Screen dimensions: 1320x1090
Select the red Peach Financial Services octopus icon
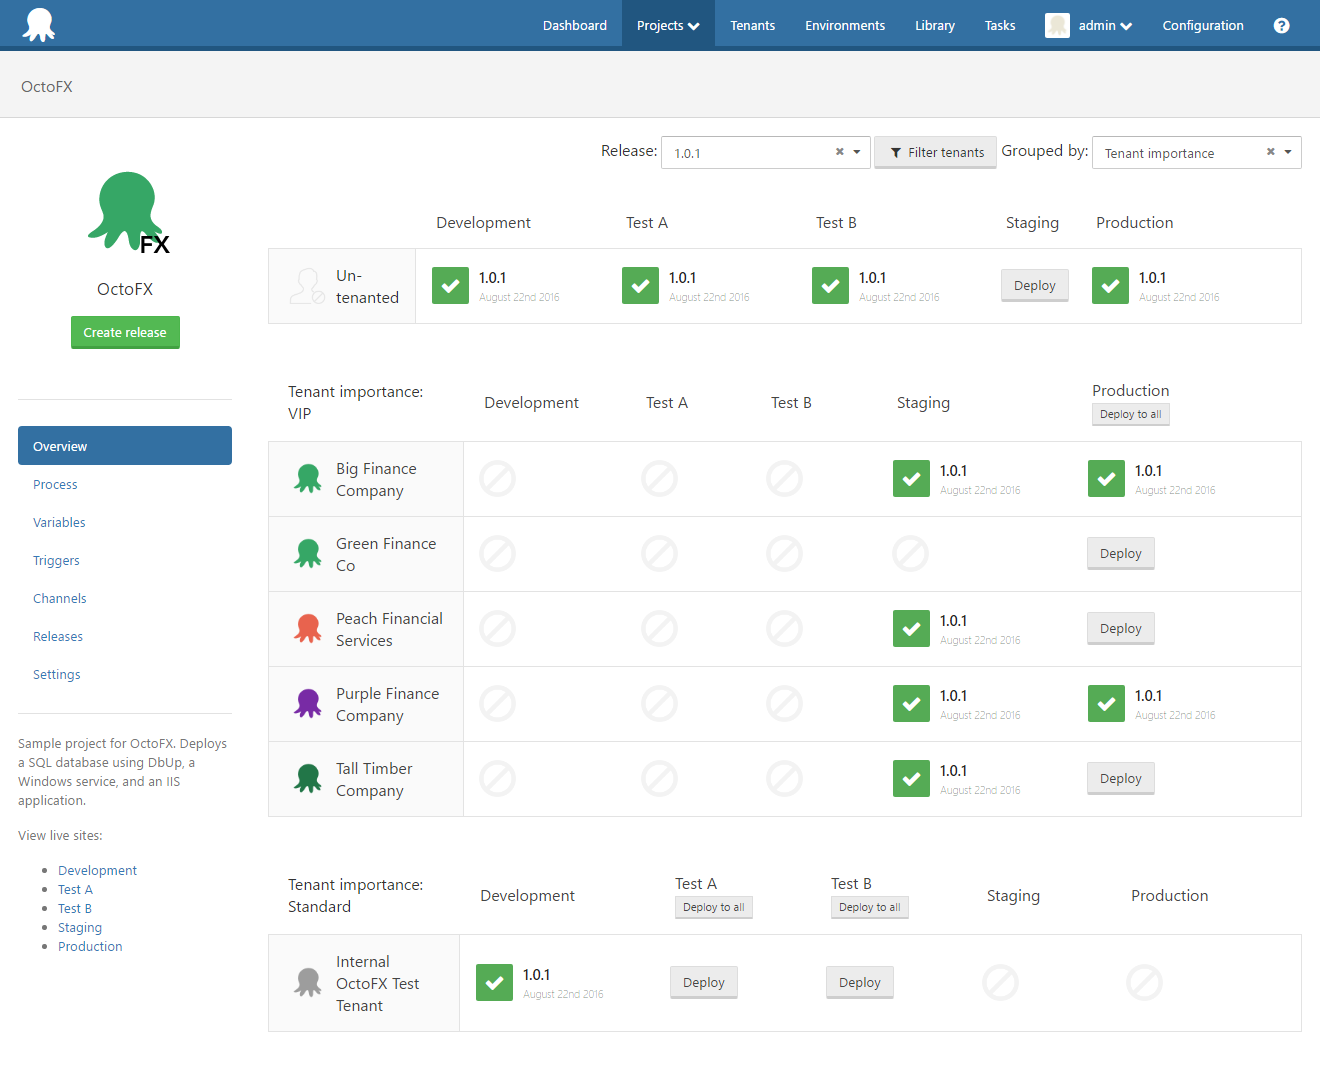coord(307,628)
